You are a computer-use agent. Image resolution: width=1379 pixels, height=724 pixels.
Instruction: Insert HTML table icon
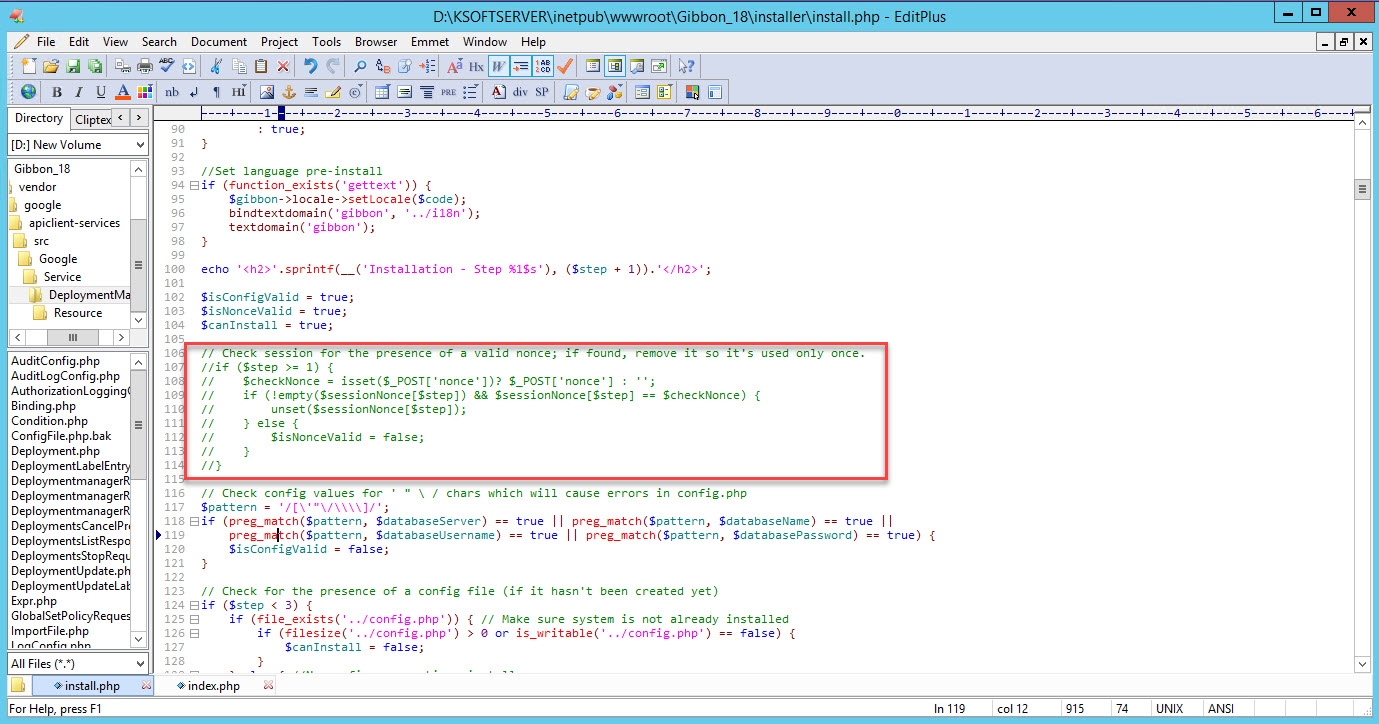pos(382,92)
